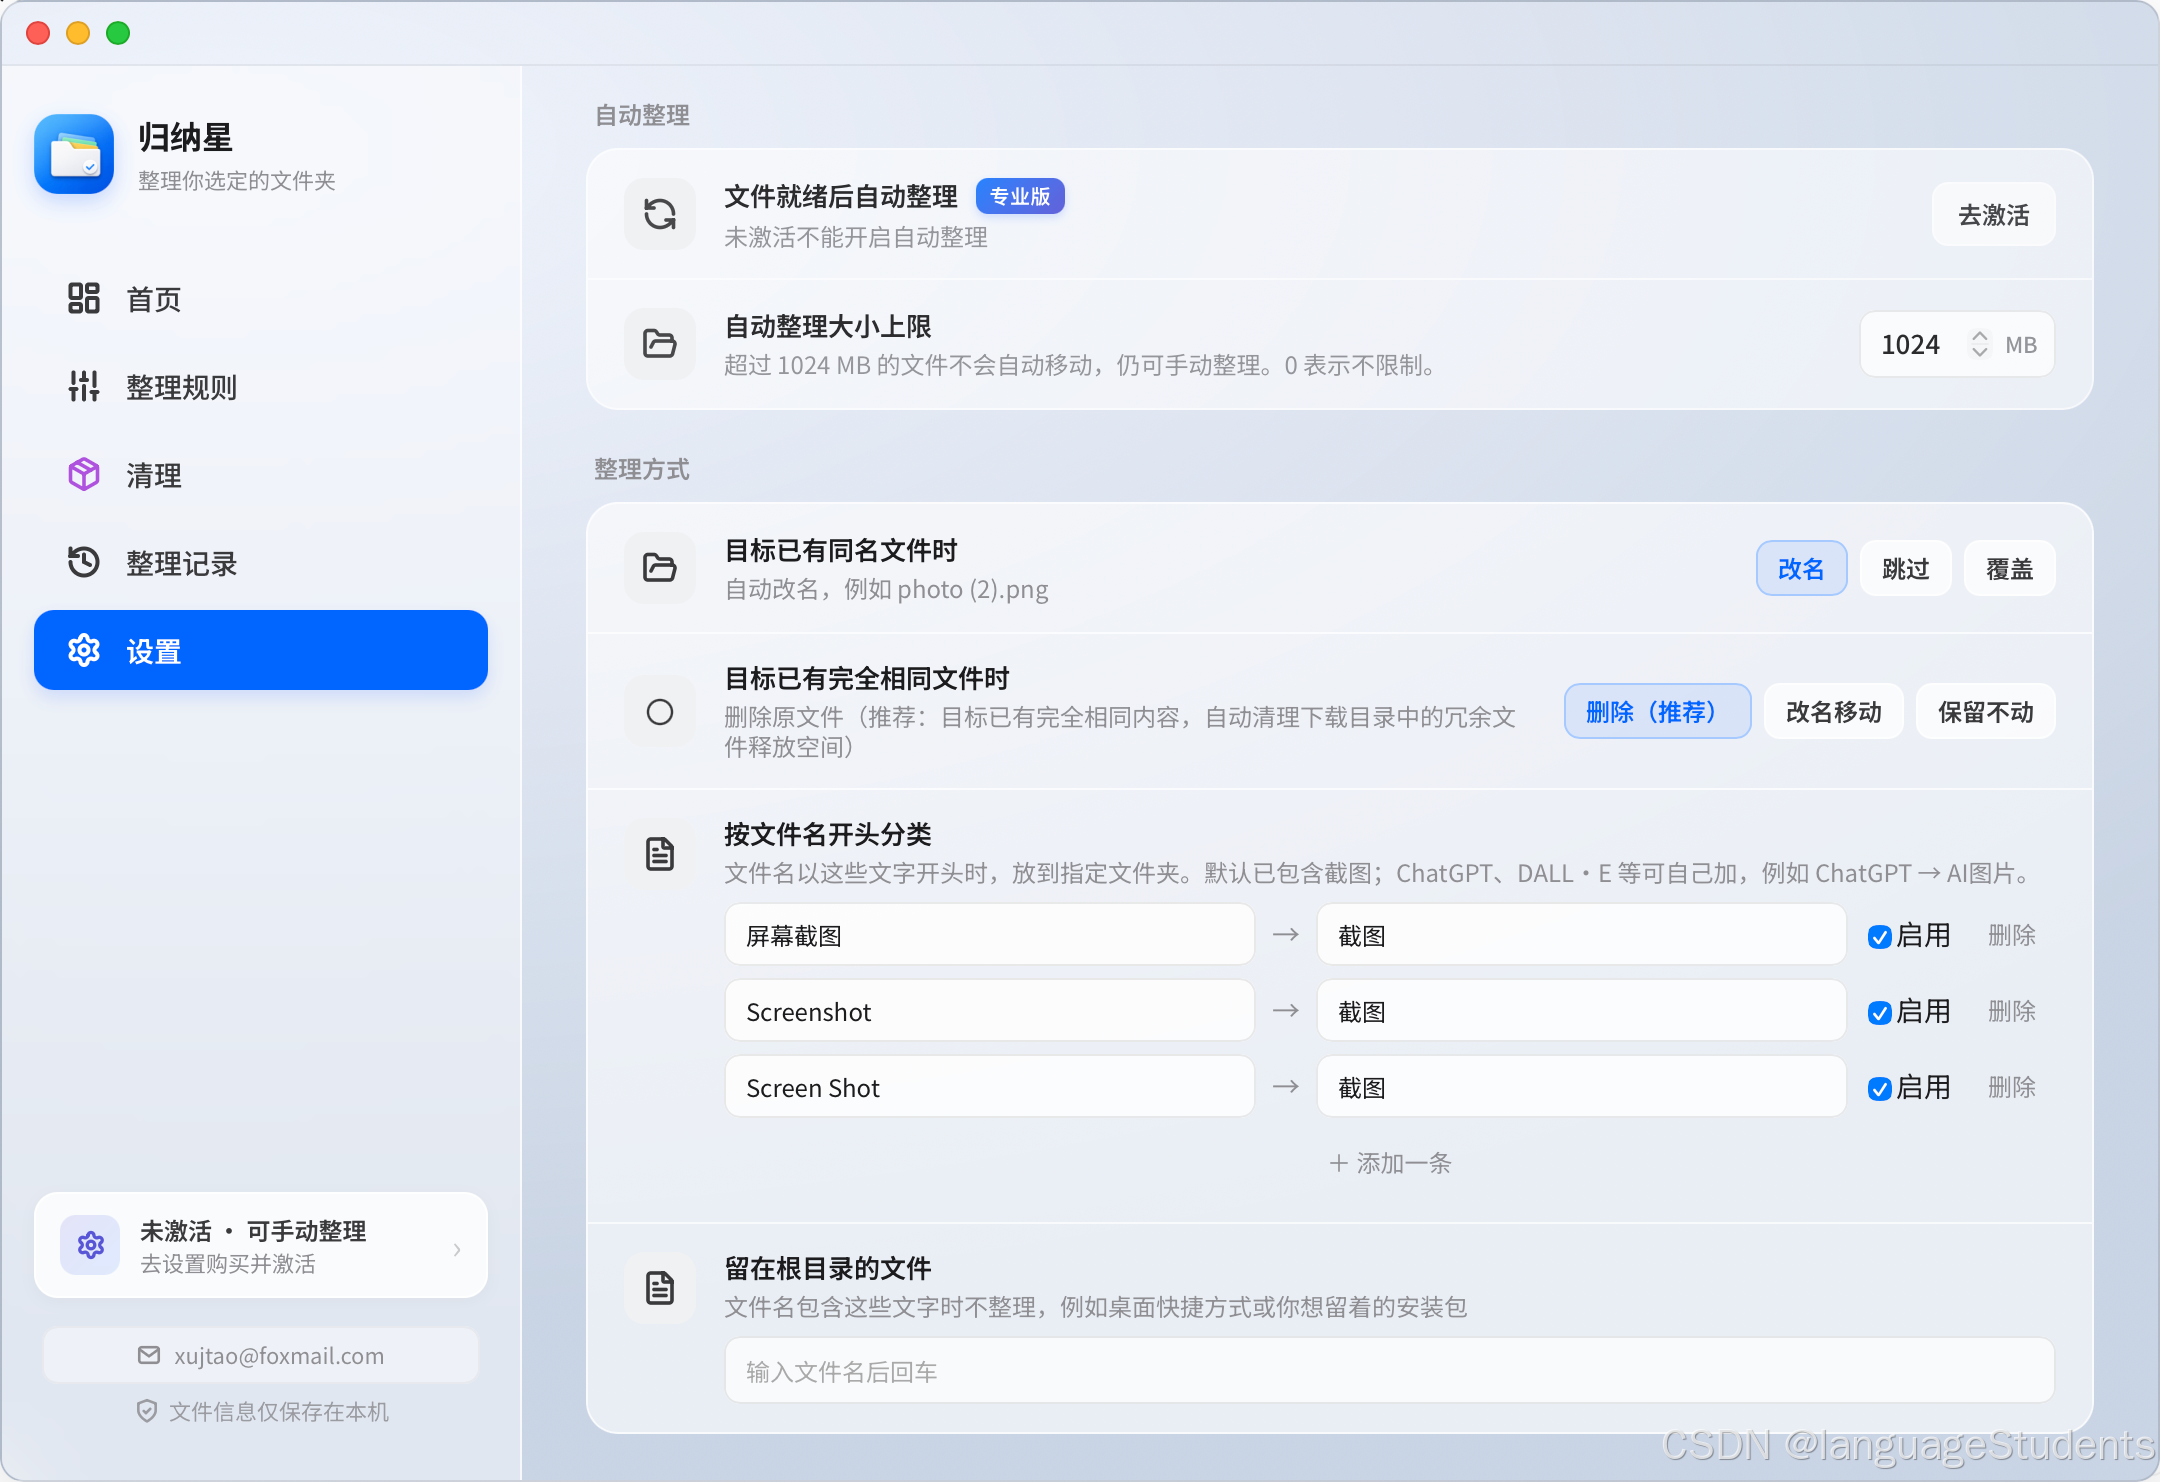Select 跳过 for same-name conflict
This screenshot has width=2160, height=1482.
pyautogui.click(x=1905, y=568)
